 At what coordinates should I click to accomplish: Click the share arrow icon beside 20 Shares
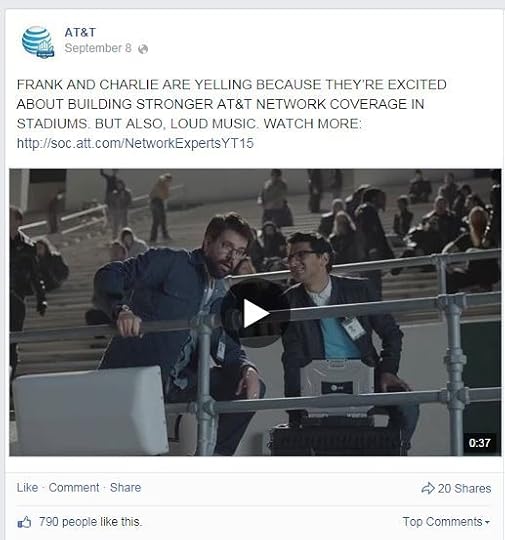(428, 488)
